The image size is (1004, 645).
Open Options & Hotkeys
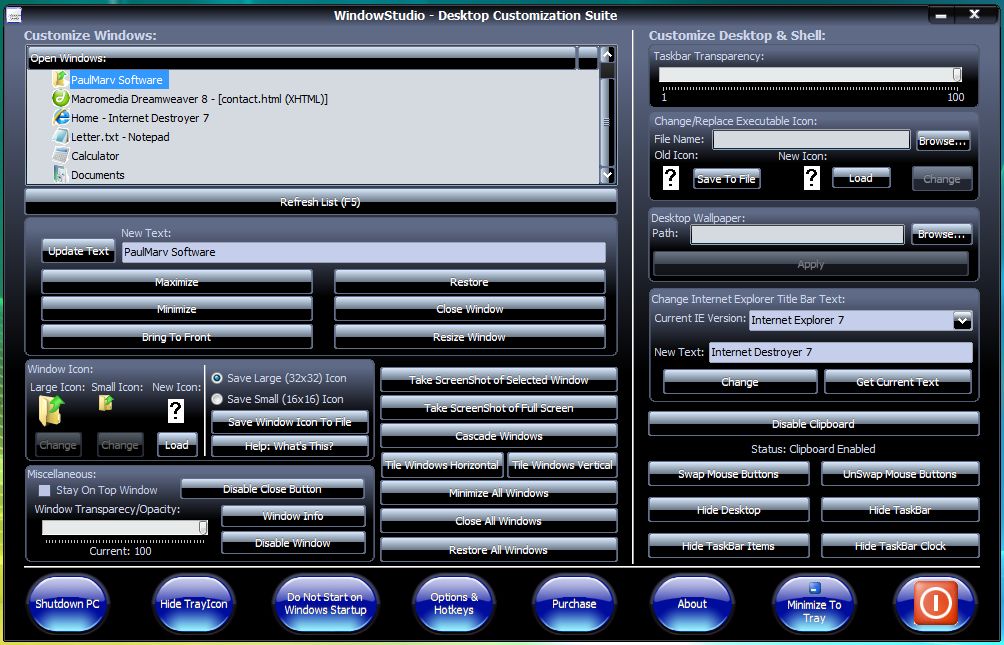point(453,604)
